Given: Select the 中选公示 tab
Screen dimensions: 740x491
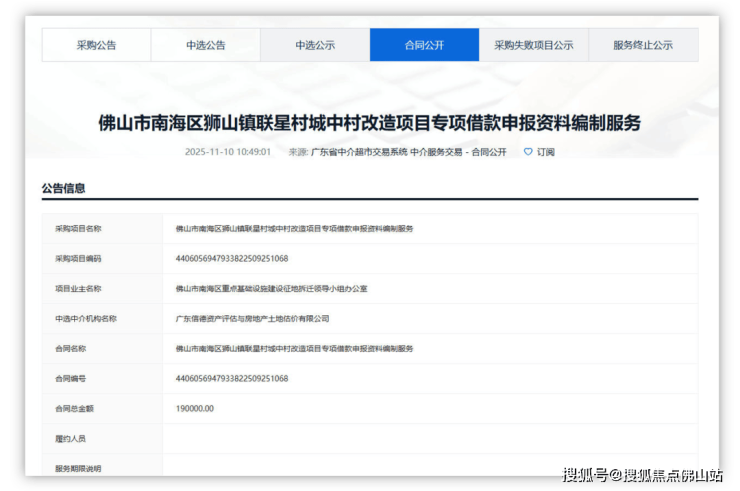Looking at the screenshot, I should coord(315,45).
